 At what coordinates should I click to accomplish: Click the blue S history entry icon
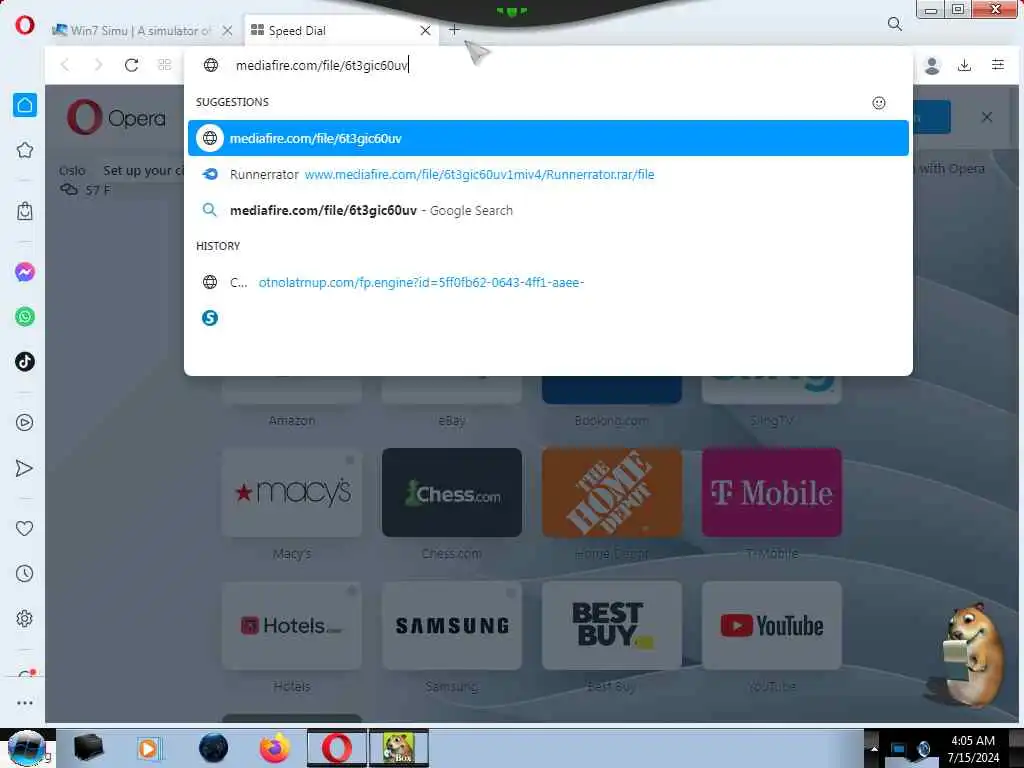(210, 318)
